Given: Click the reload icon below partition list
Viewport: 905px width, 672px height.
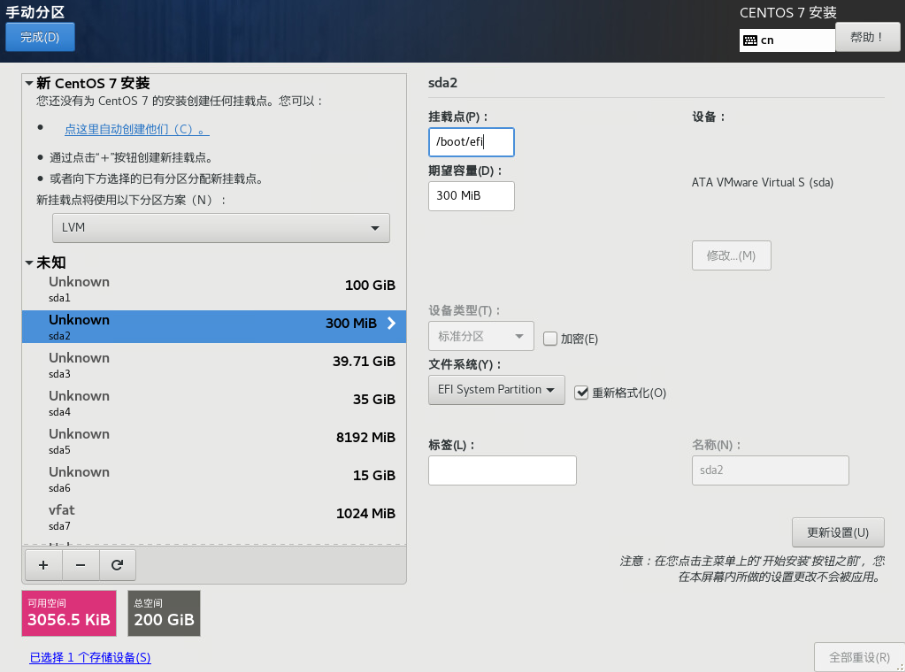Looking at the screenshot, I should (117, 565).
